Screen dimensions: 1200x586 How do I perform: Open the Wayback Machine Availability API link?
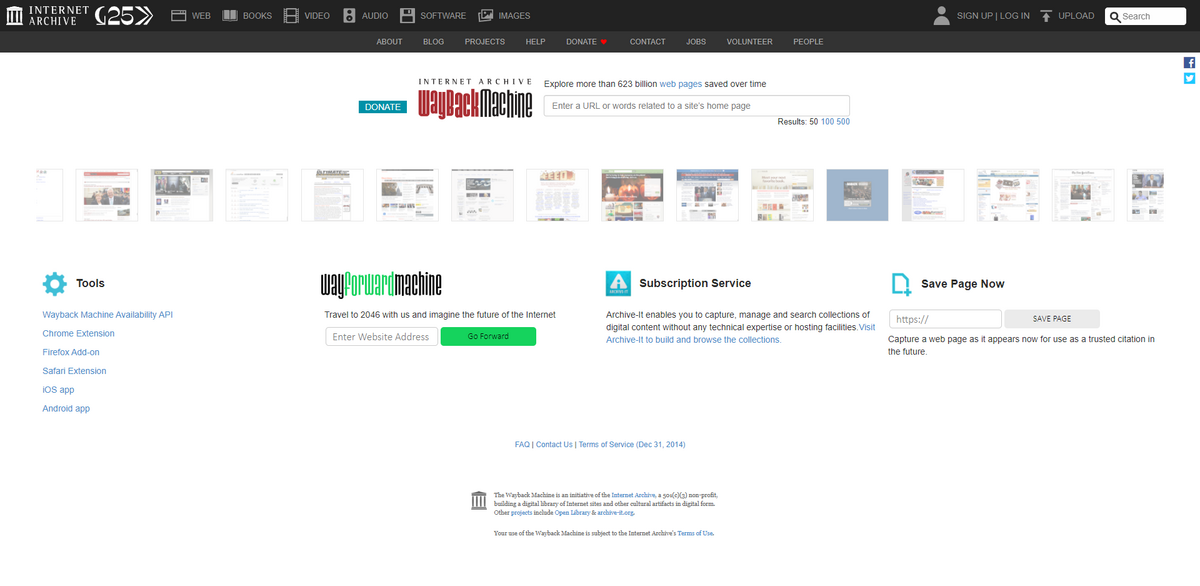(107, 314)
